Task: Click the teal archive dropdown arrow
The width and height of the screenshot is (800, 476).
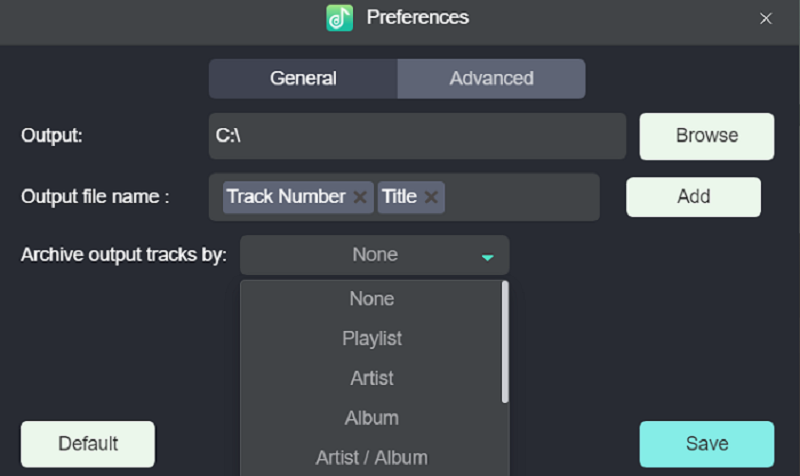Action: pos(487,257)
